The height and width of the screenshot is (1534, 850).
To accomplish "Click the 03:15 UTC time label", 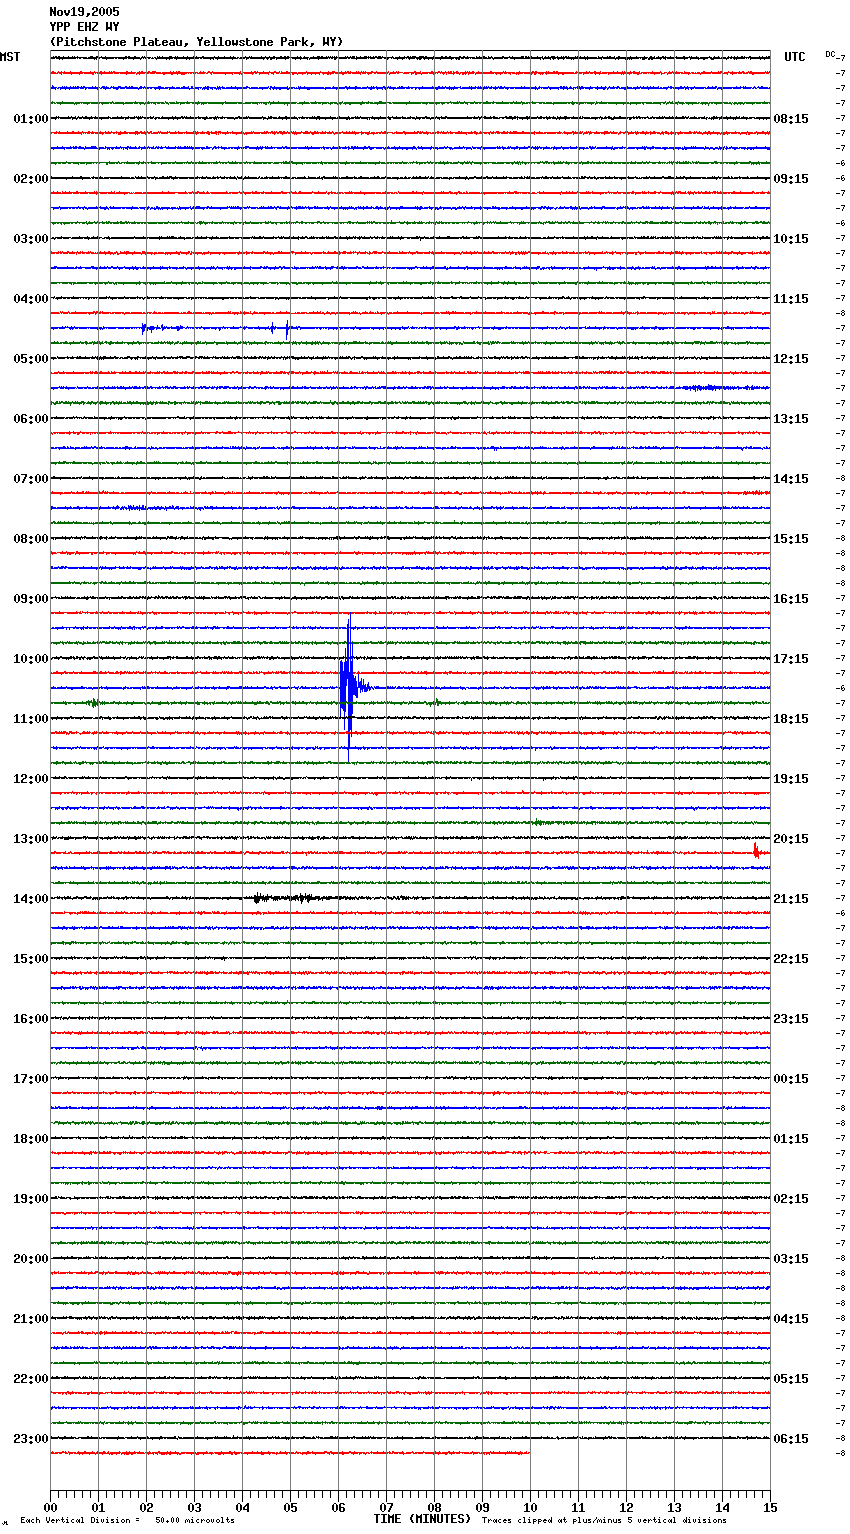I will click(791, 1259).
